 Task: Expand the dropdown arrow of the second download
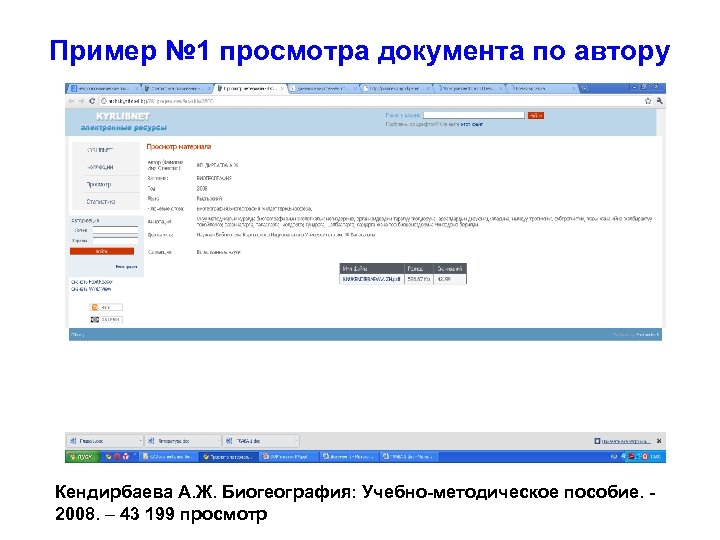pyautogui.click(x=219, y=441)
